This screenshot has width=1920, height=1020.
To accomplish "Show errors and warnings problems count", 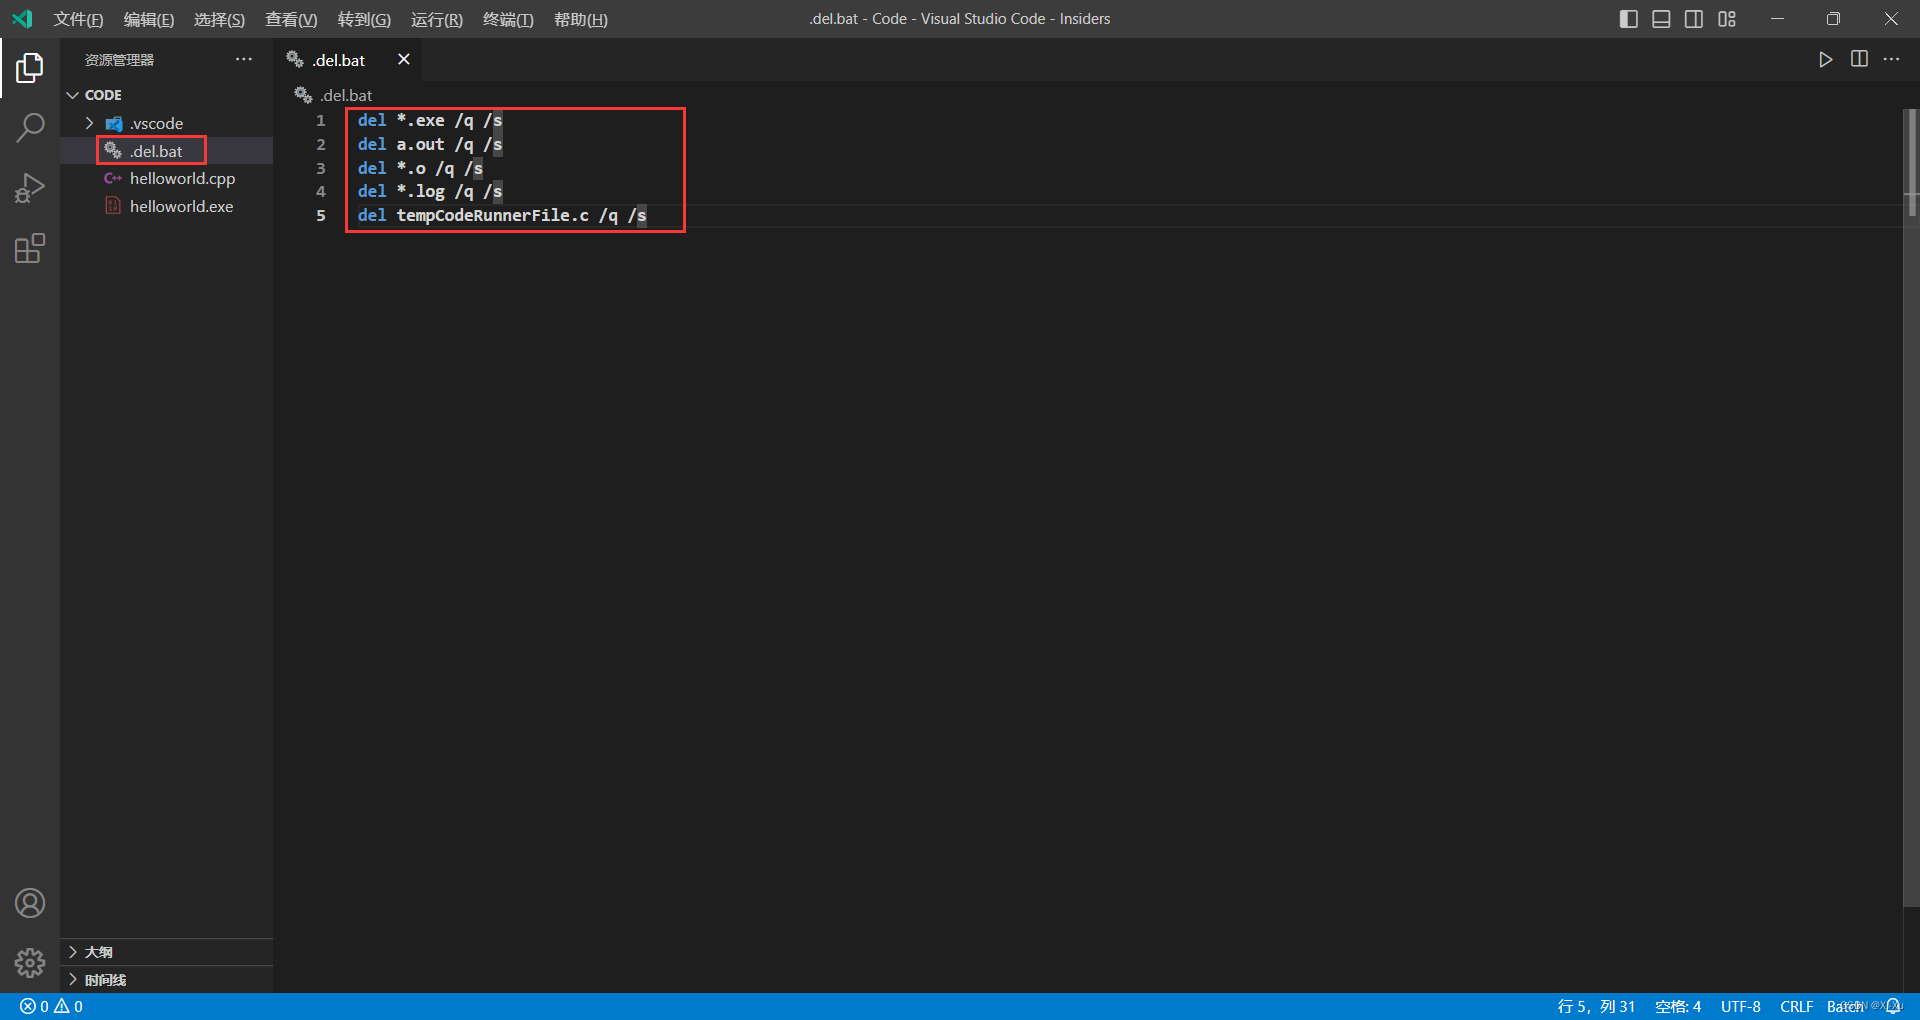I will click(x=52, y=1007).
